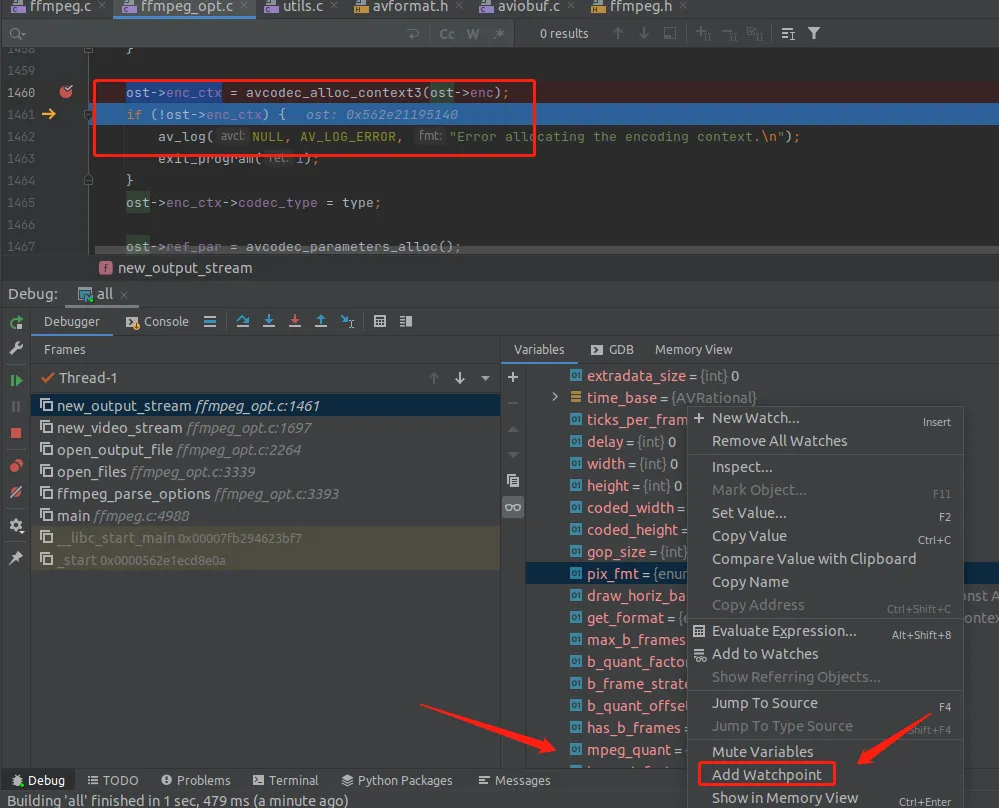
Task: Click the Resume Program green play icon
Action: 17,380
